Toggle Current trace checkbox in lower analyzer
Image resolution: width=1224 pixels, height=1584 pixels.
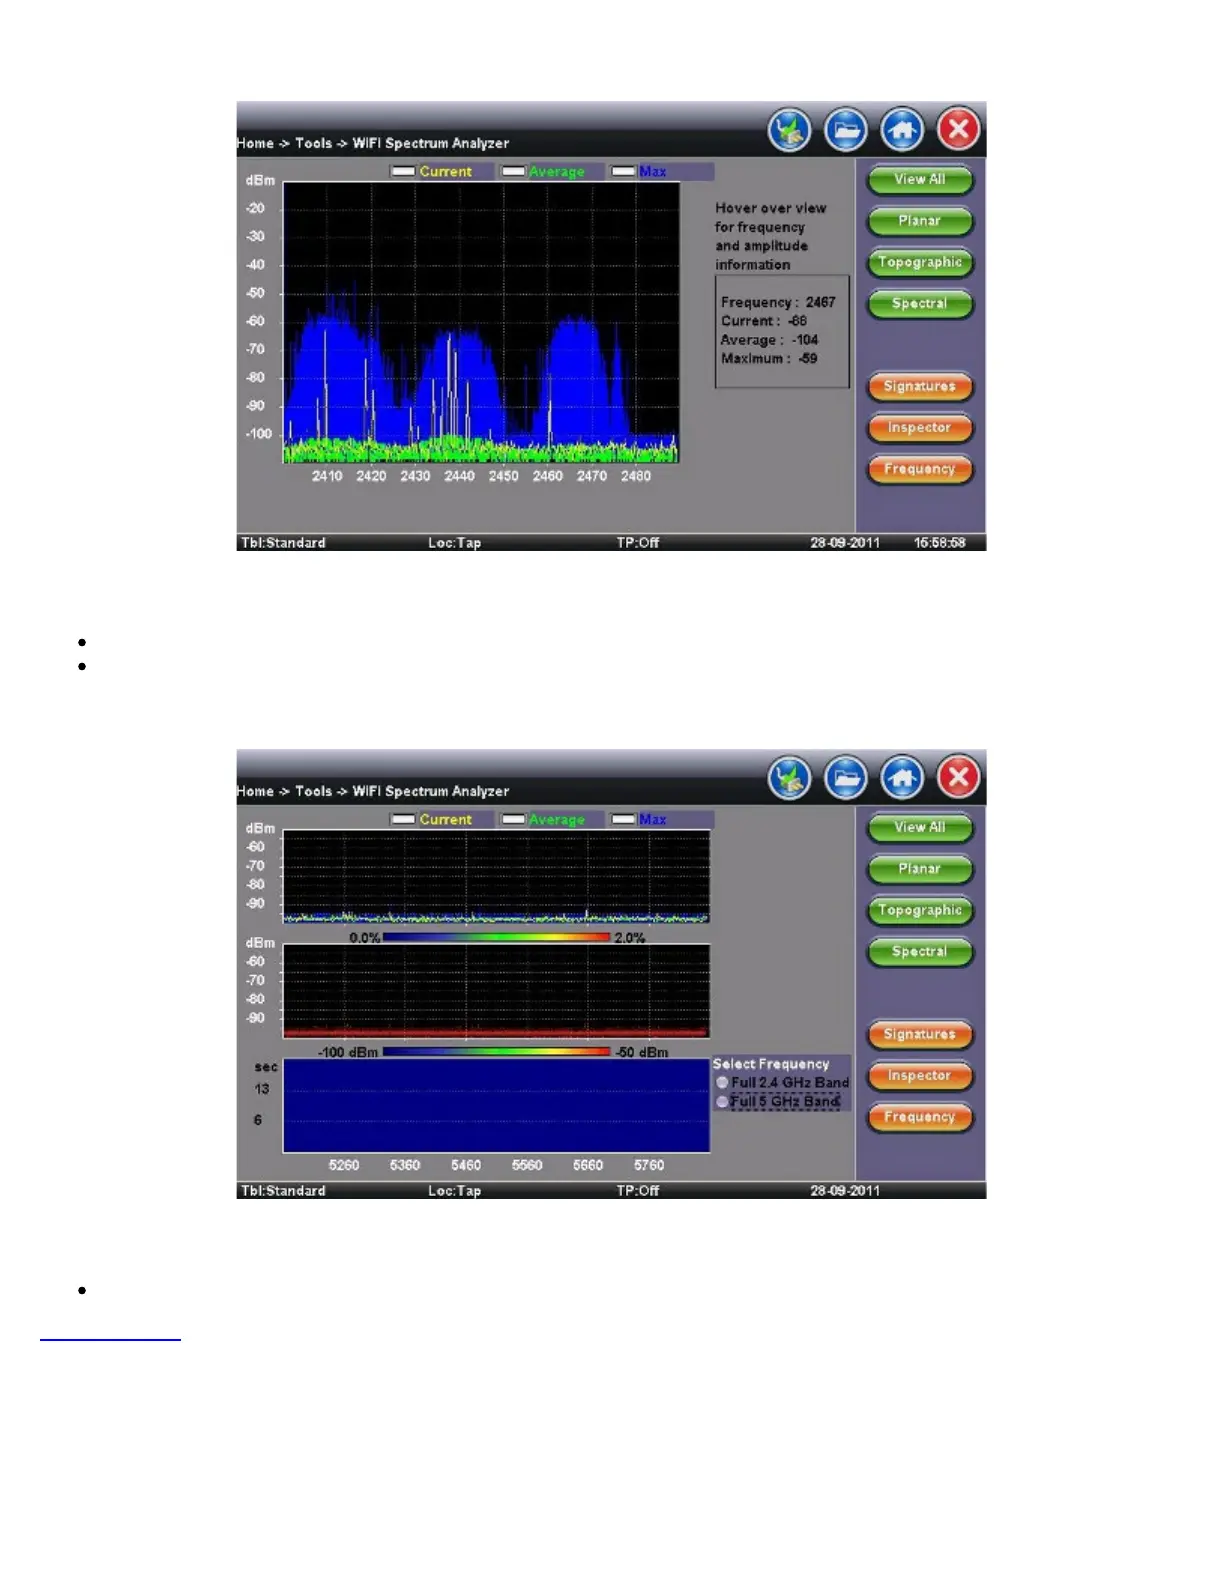point(403,820)
